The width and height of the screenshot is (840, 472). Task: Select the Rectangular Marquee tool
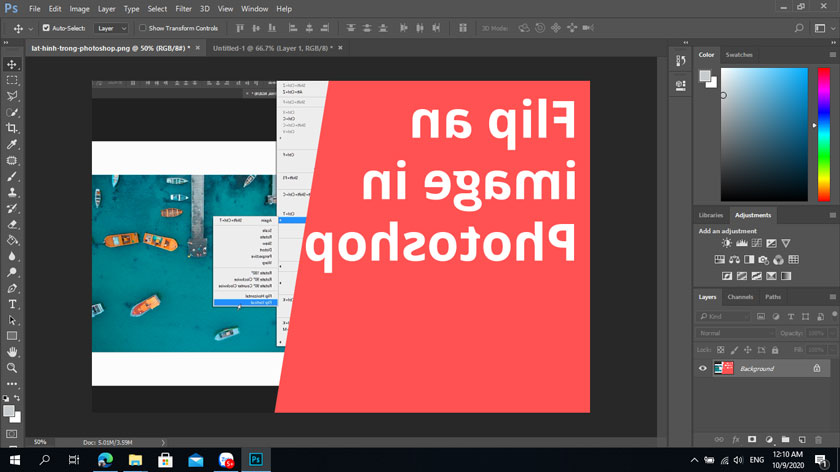[x=12, y=80]
